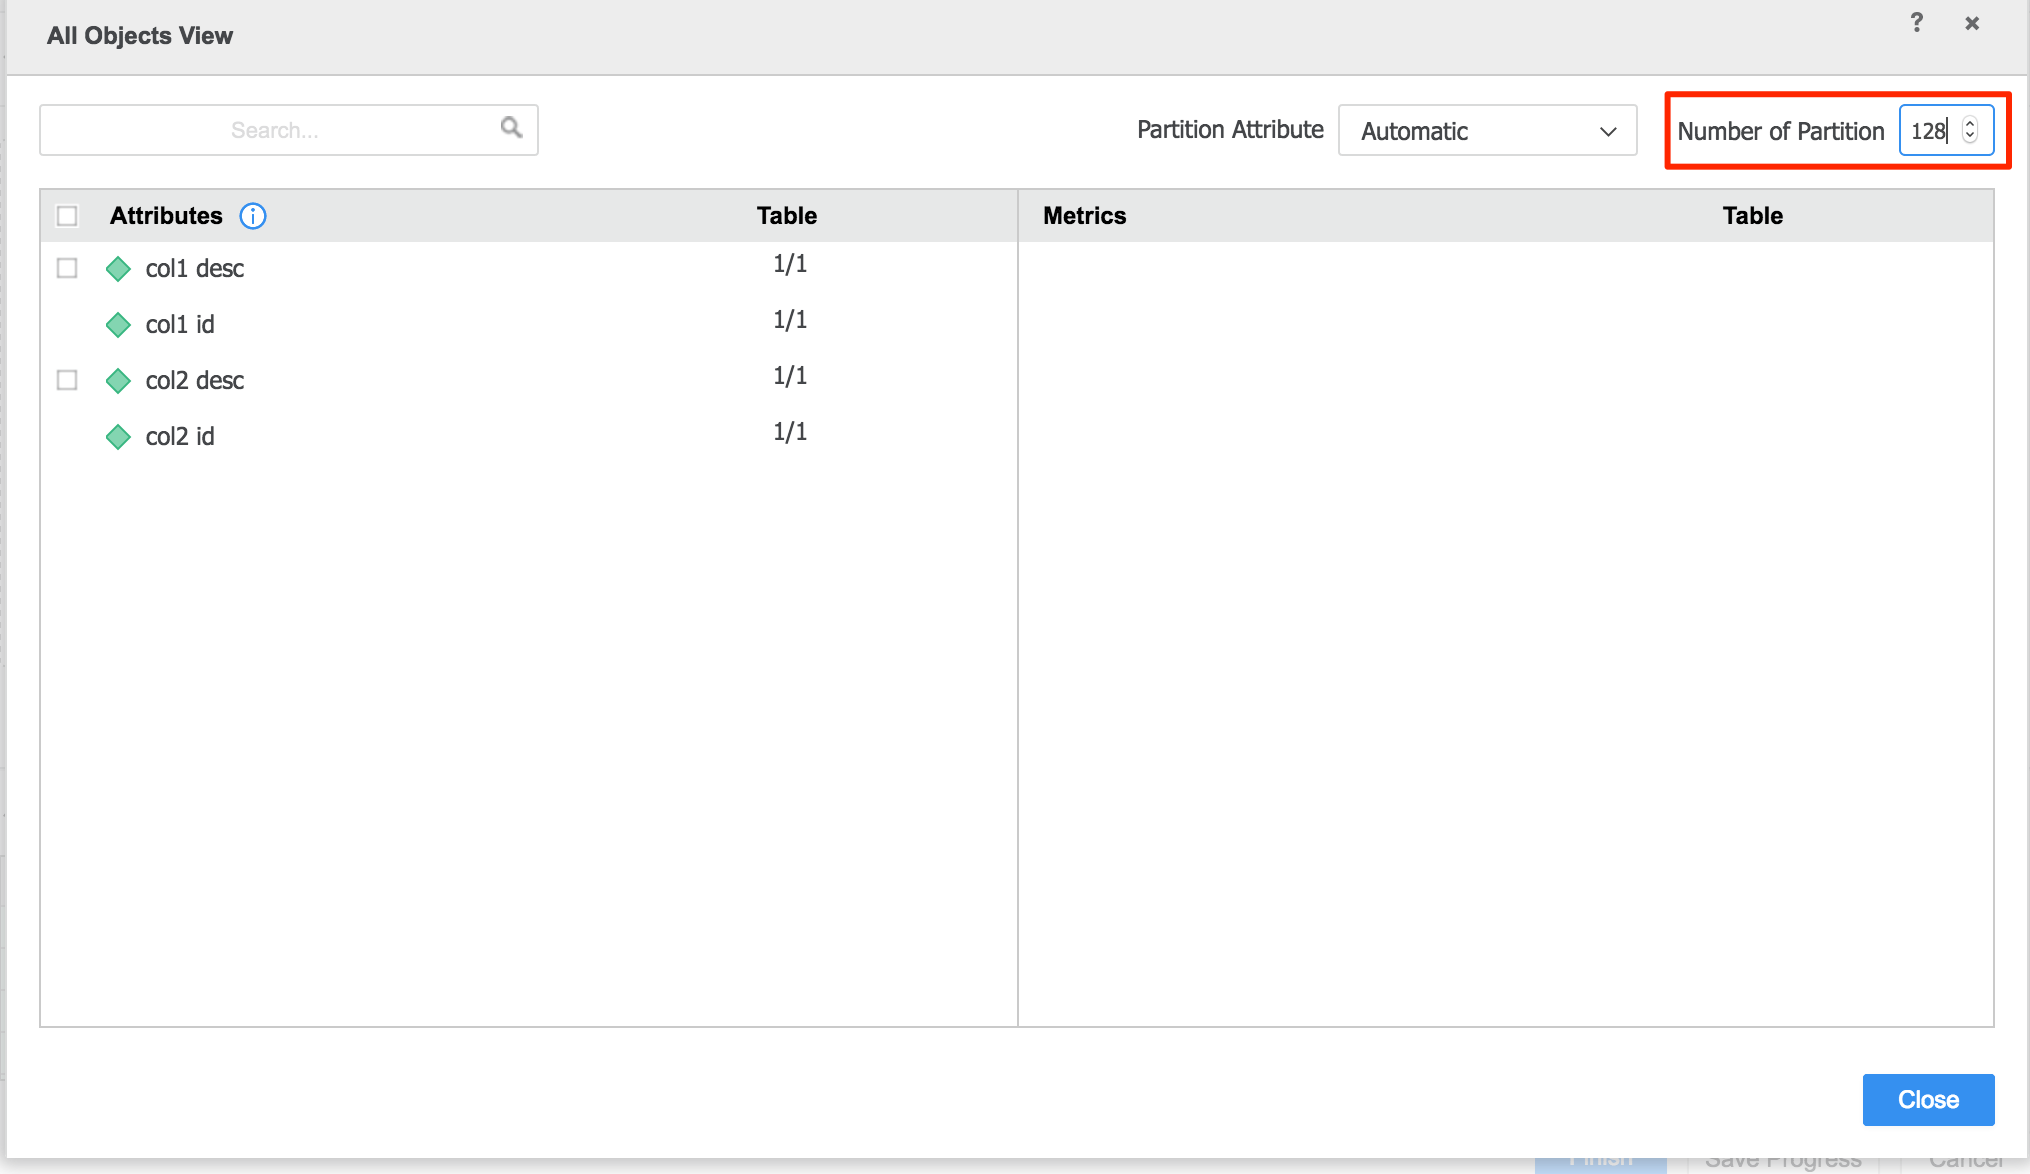Check the col2 desc checkbox
The height and width of the screenshot is (1174, 2030).
[x=67, y=380]
